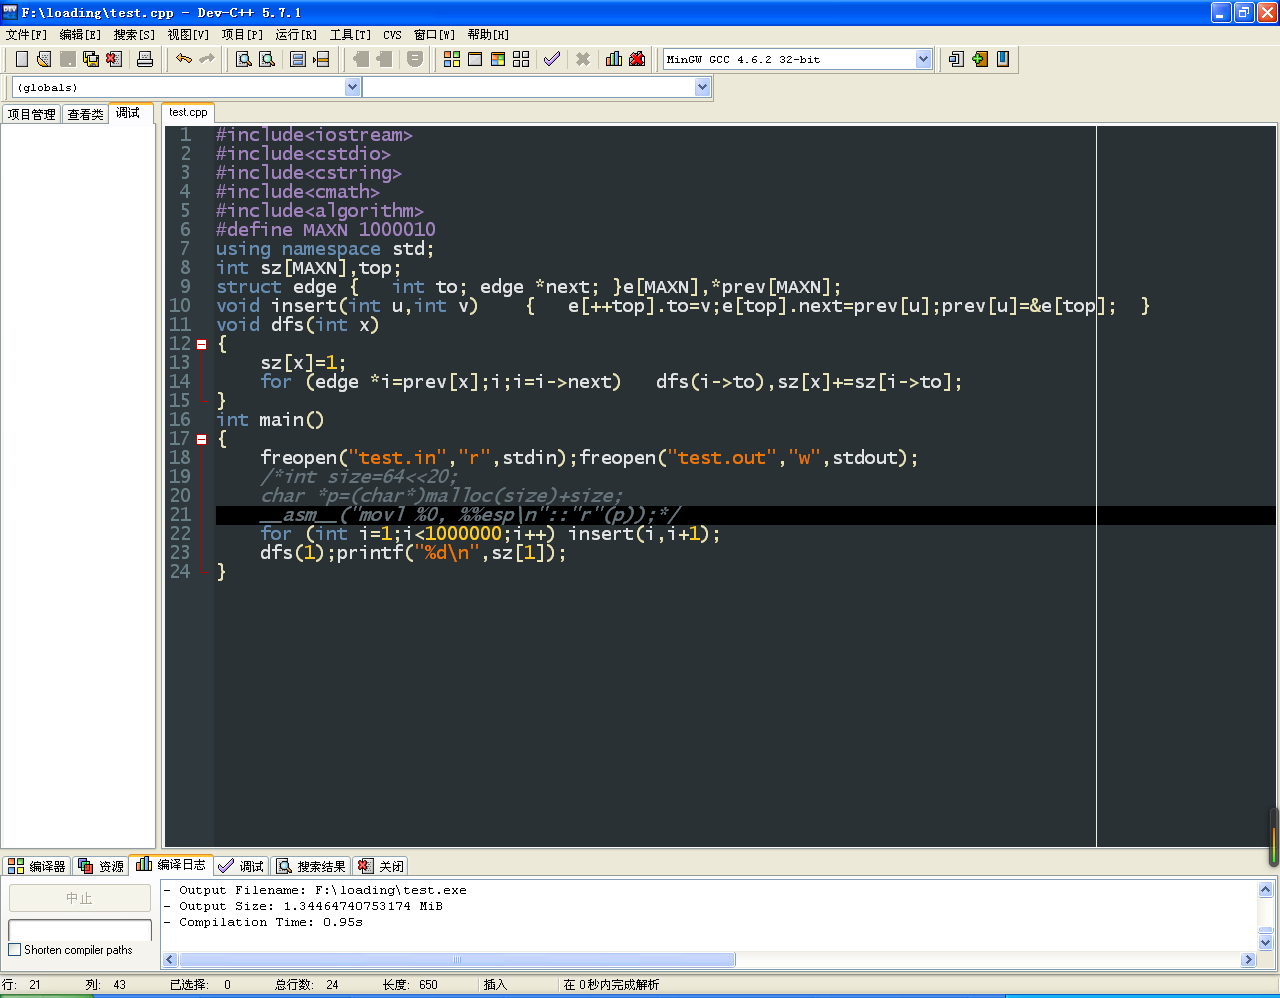Viewport: 1280px width, 998px height.
Task: Expand the (globals) scope dropdown
Action: (352, 87)
